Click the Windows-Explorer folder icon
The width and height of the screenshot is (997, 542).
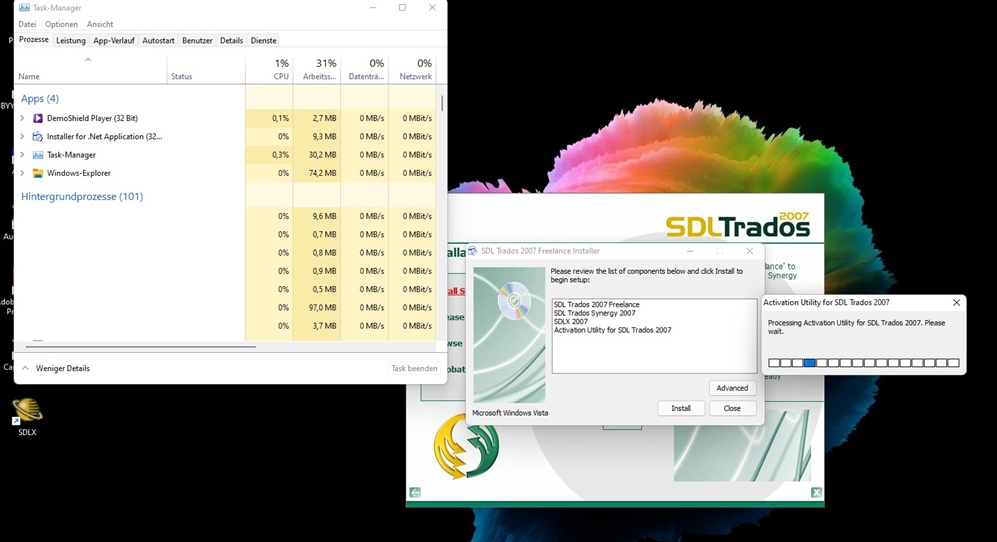(x=38, y=173)
